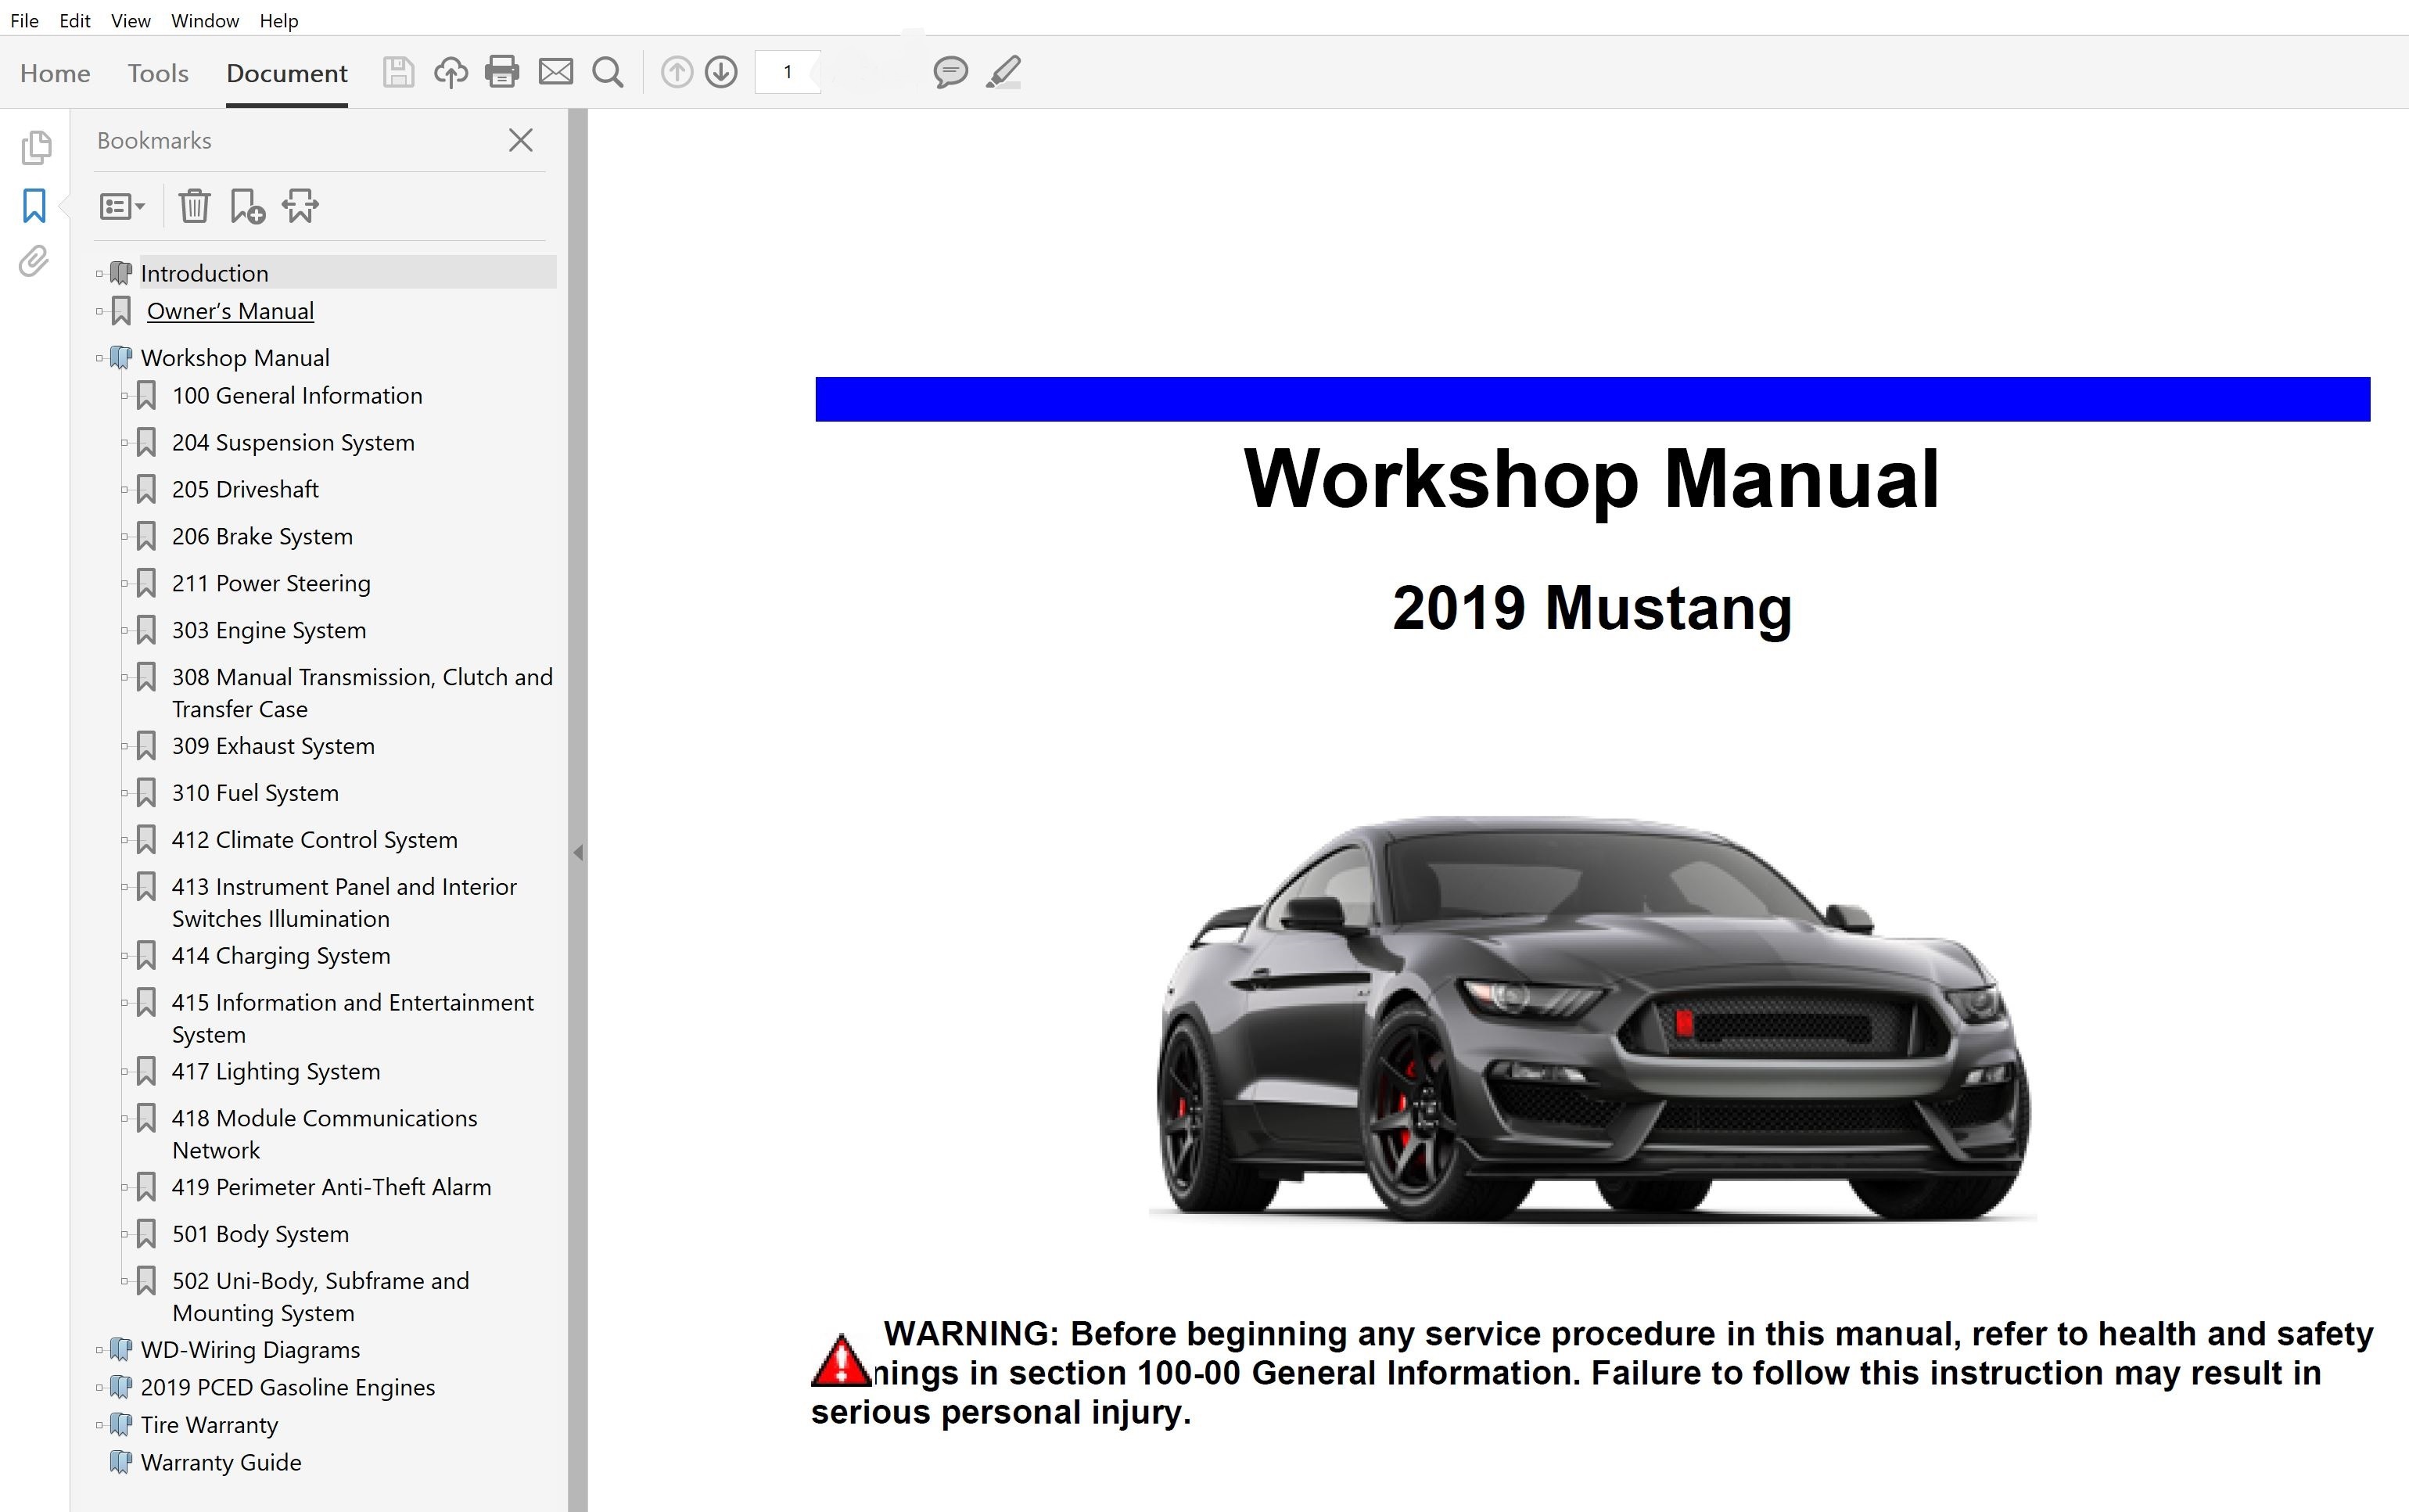Screen dimensions: 2409x1512
Task: Click the add new bookmark icon
Action: [247, 206]
